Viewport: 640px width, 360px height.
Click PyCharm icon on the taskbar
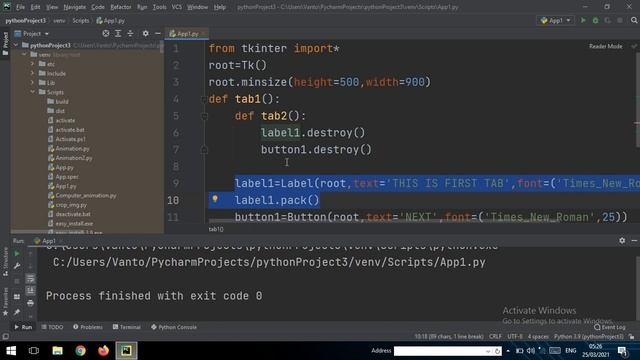tap(126, 351)
